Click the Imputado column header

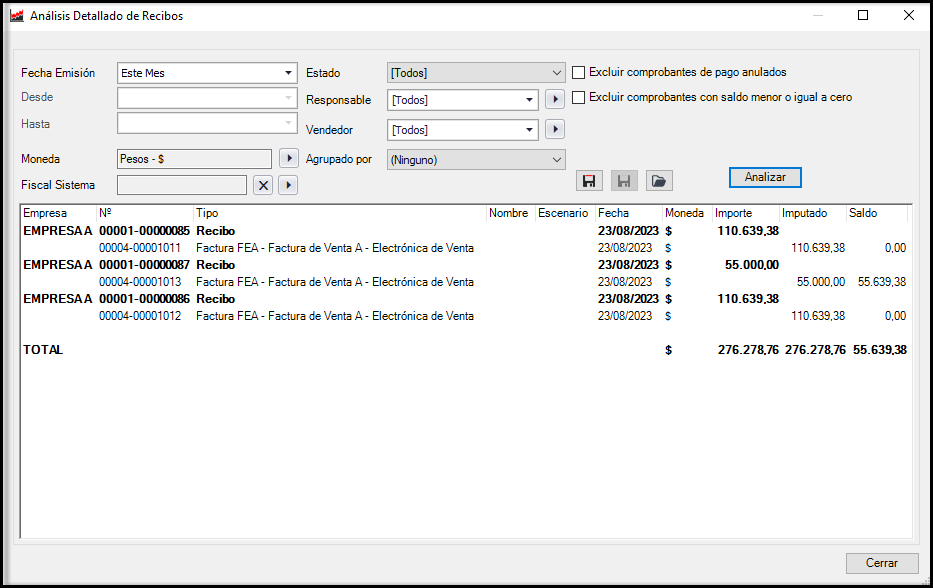[x=812, y=213]
